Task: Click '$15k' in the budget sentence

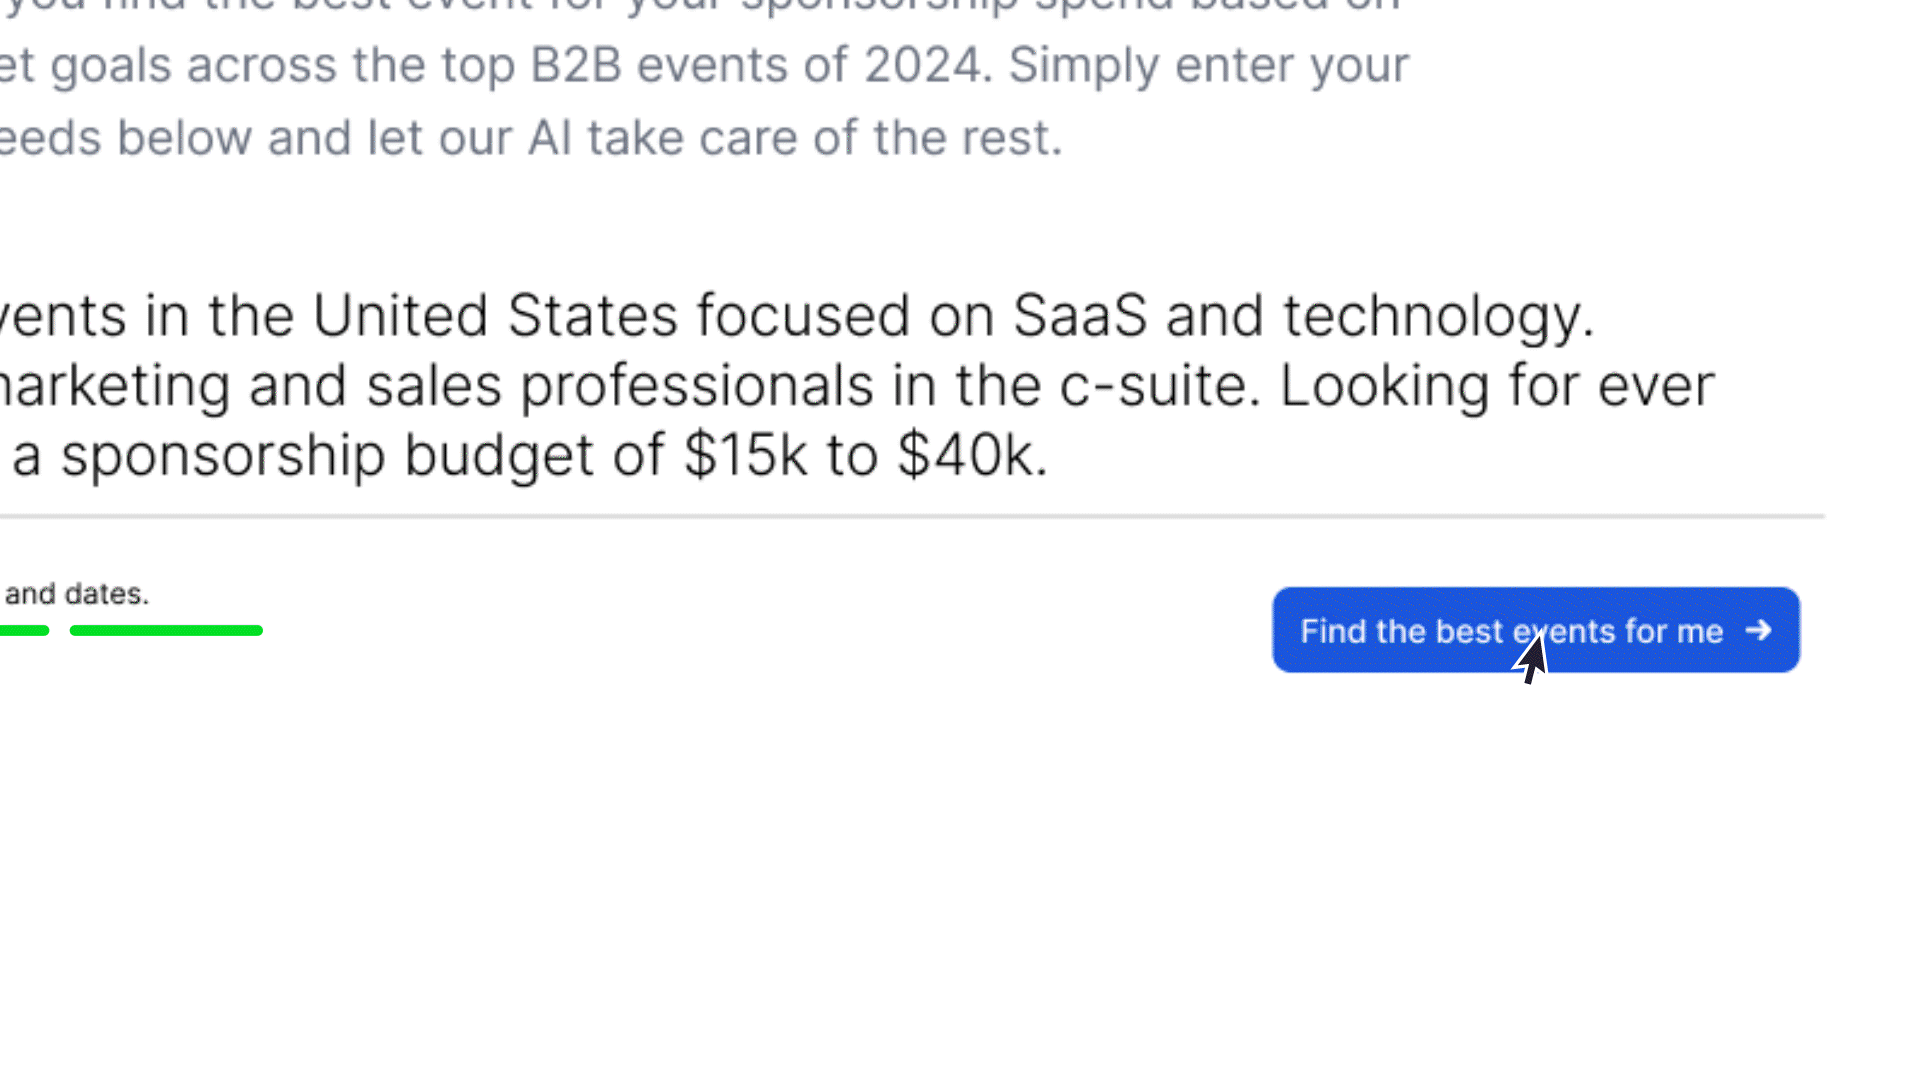Action: click(745, 455)
